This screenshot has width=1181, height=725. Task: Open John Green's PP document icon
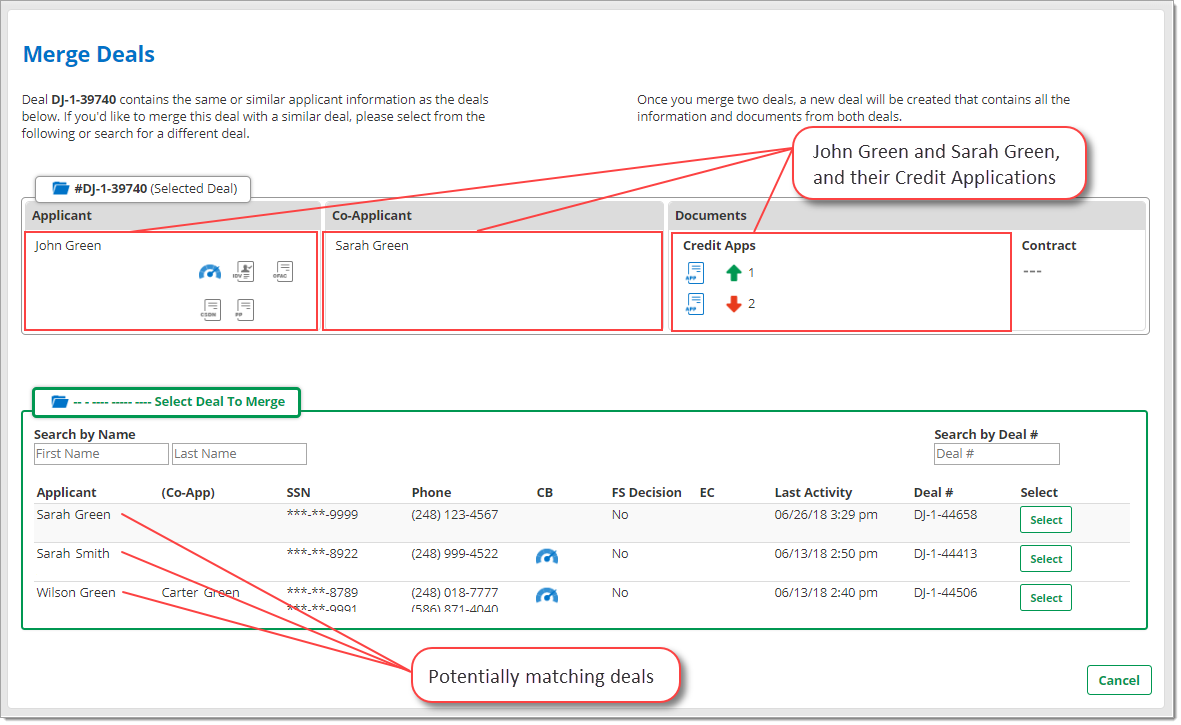[244, 309]
